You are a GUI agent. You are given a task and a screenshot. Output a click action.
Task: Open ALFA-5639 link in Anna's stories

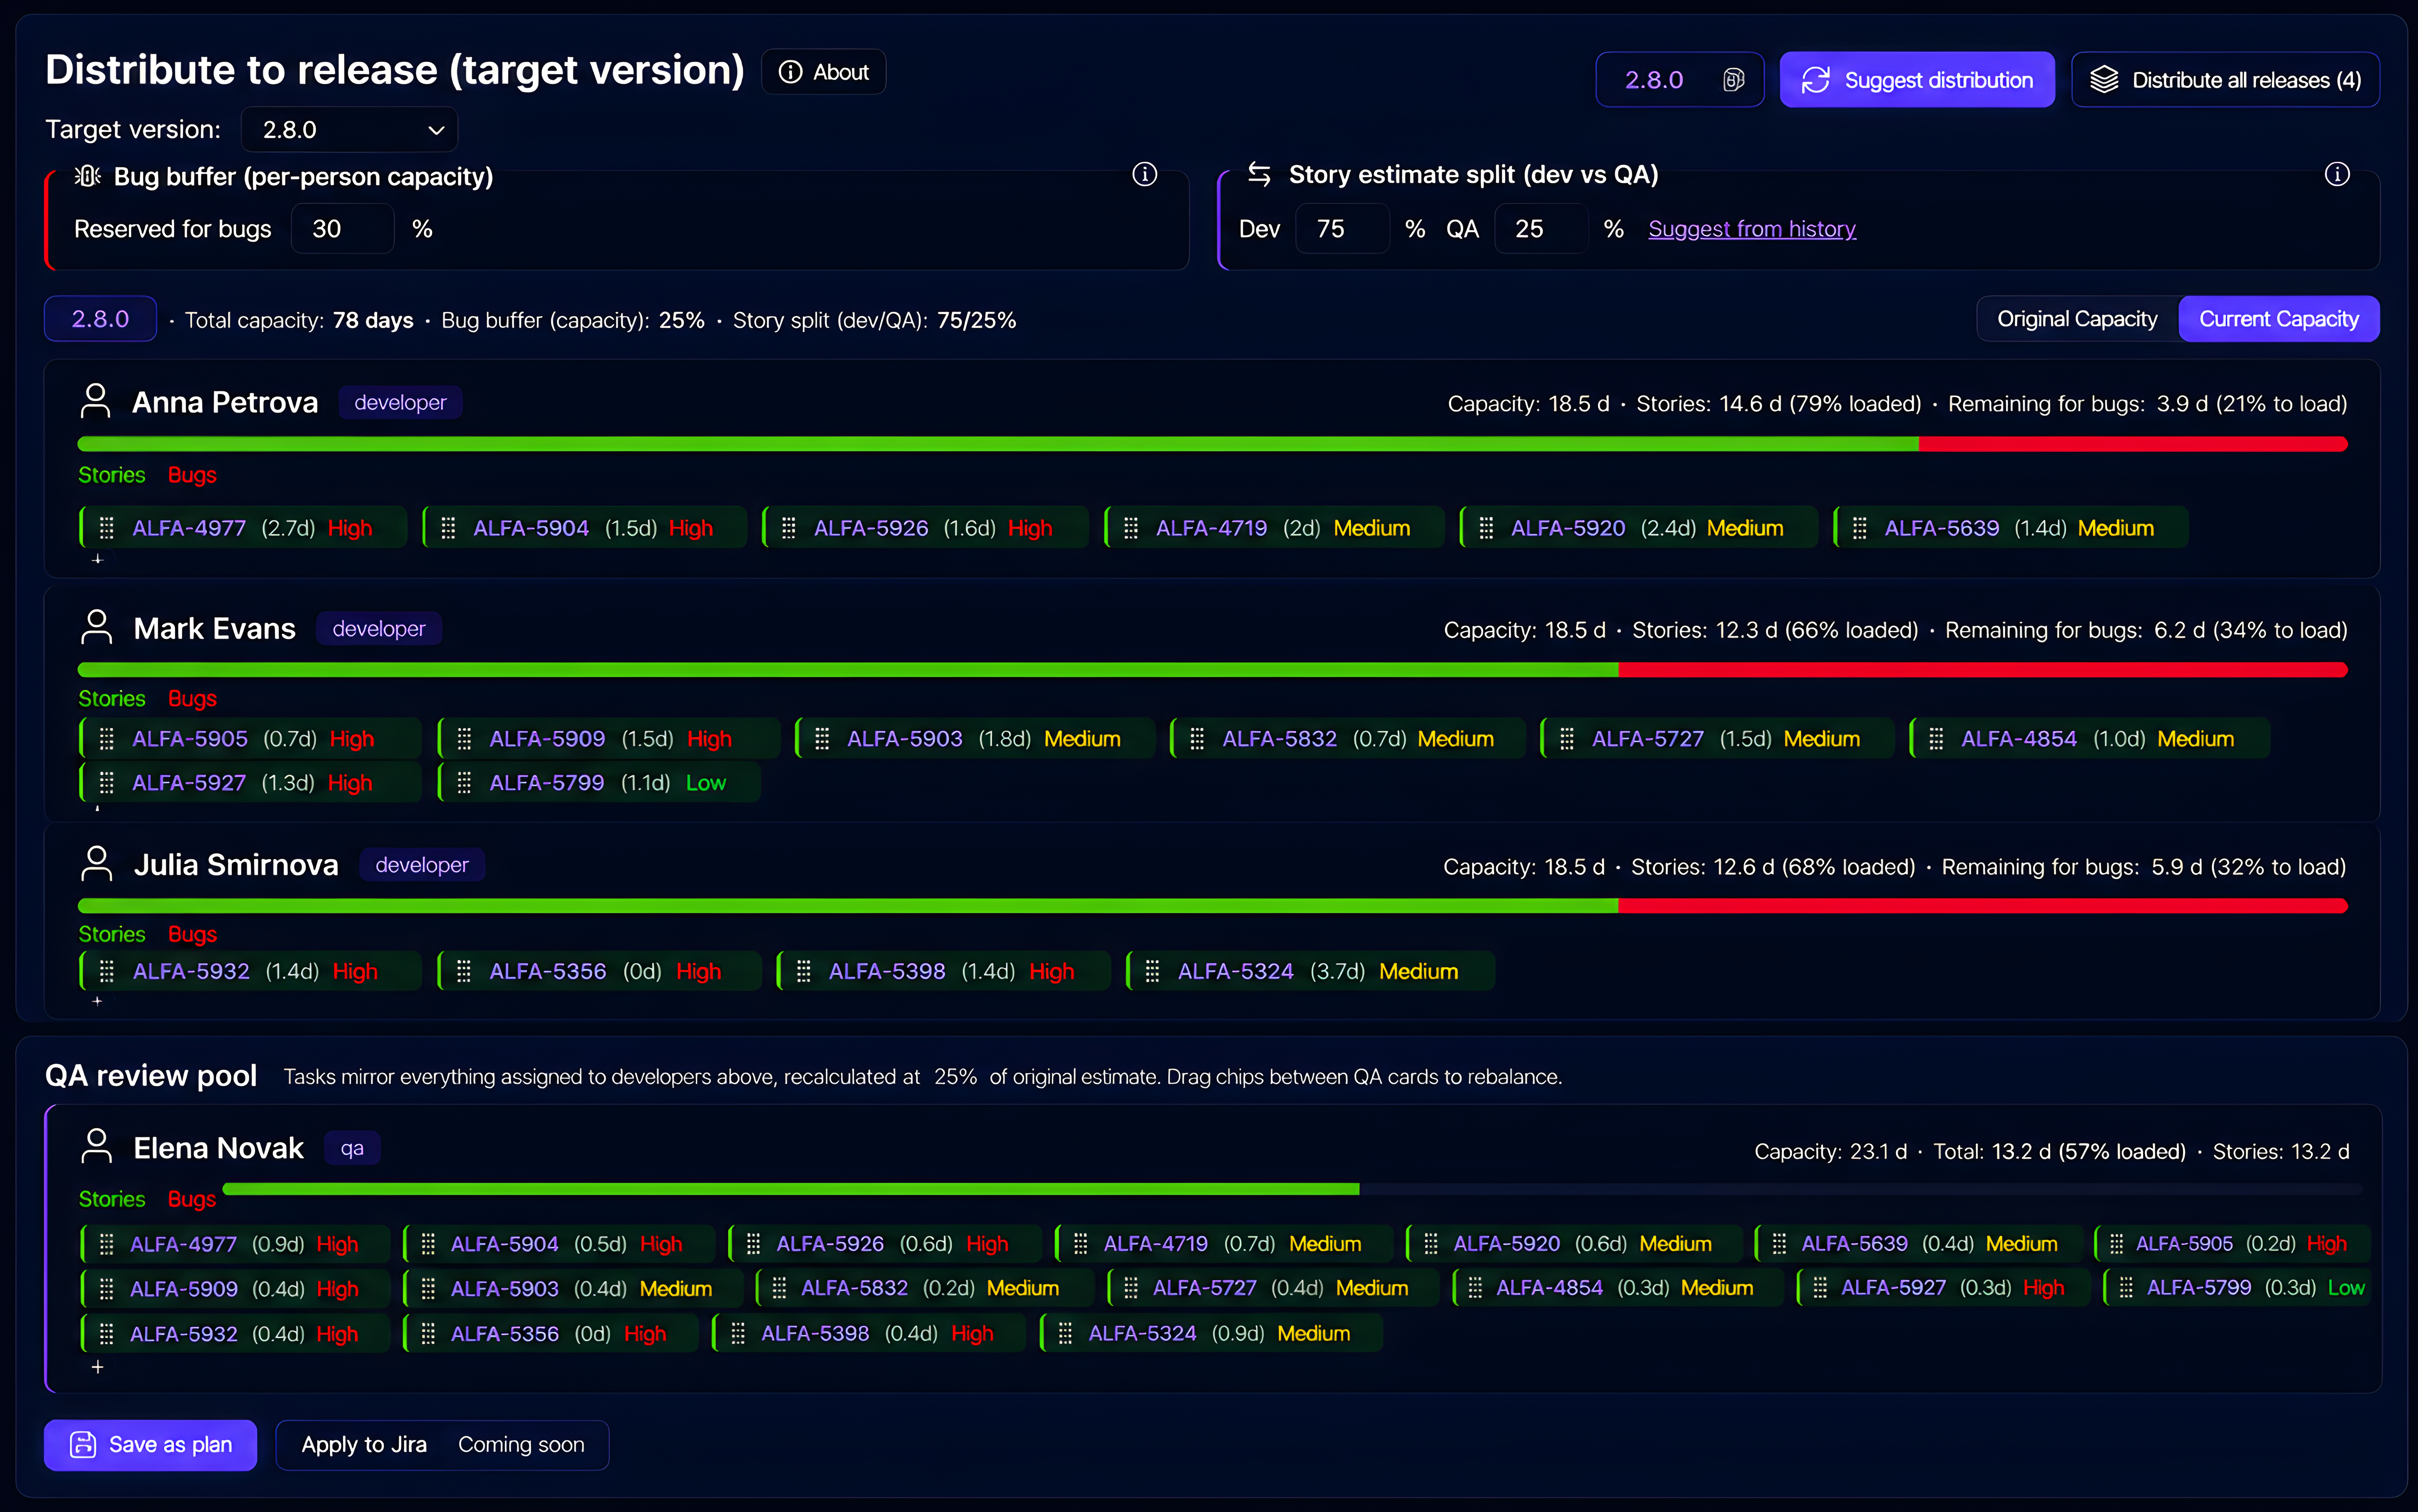(x=1942, y=528)
